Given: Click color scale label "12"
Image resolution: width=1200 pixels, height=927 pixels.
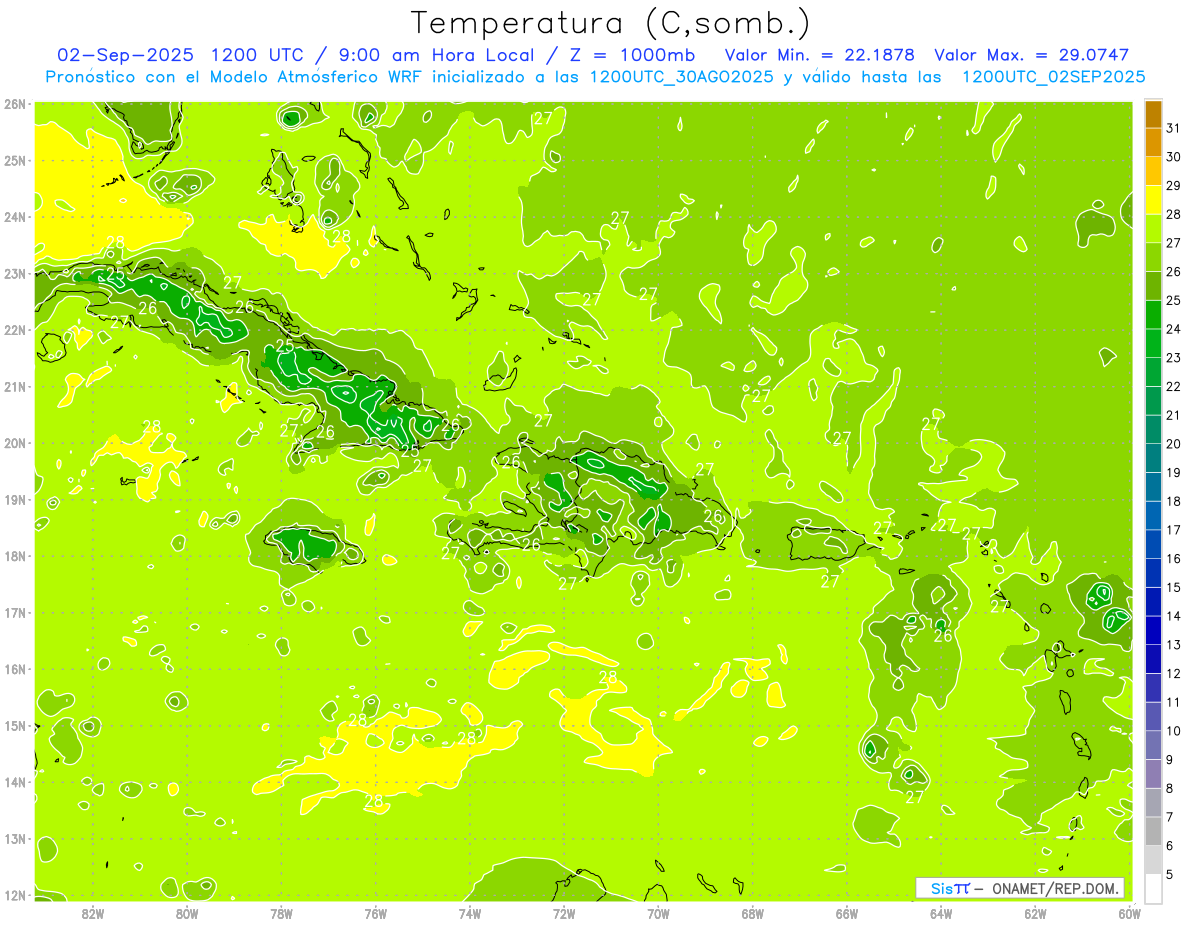Looking at the screenshot, I should pyautogui.click(x=1173, y=674).
